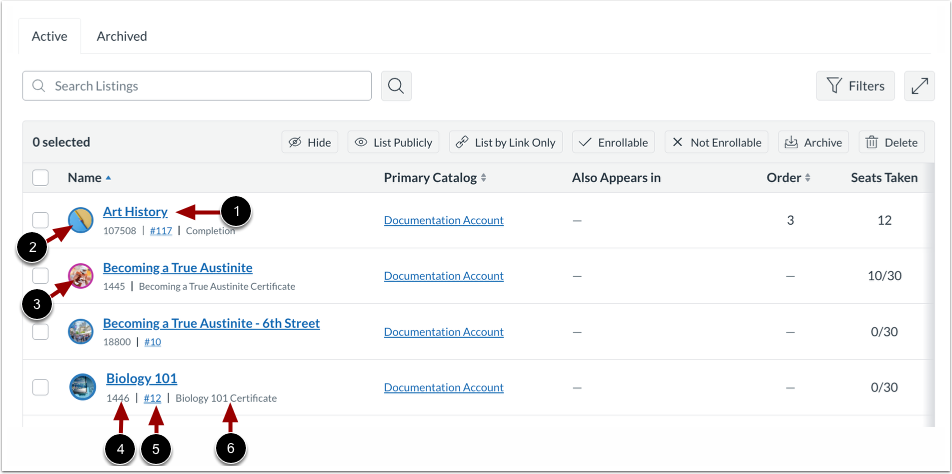The height and width of the screenshot is (474, 952).
Task: Select the Active tab
Action: pos(50,36)
